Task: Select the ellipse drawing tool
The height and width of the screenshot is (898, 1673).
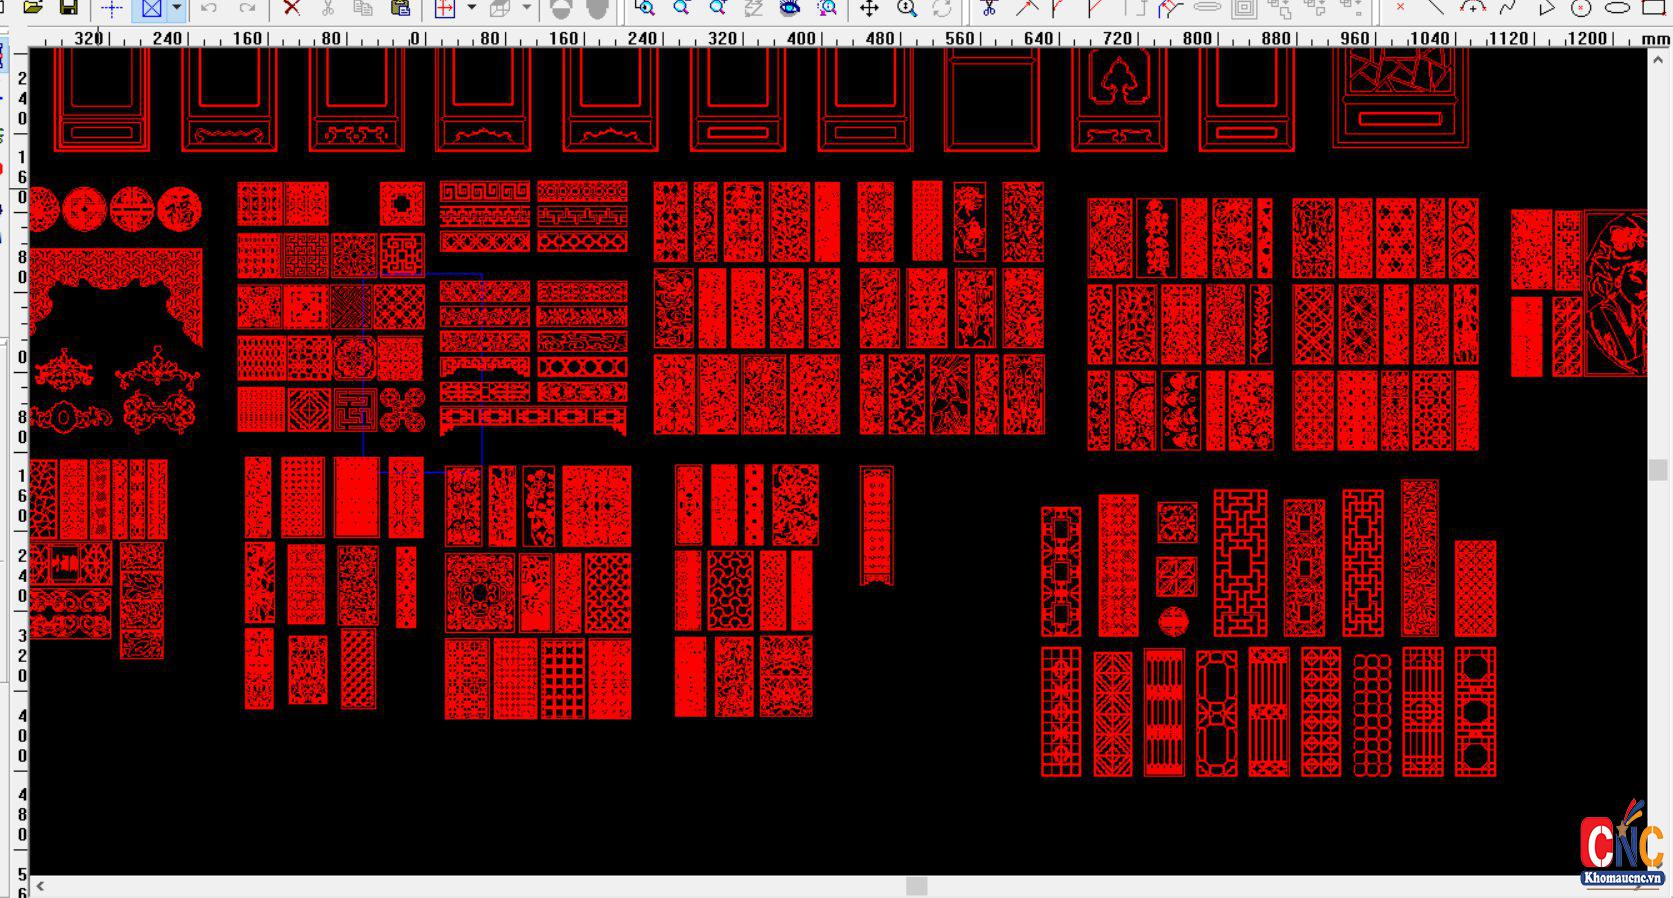Action: [1617, 8]
